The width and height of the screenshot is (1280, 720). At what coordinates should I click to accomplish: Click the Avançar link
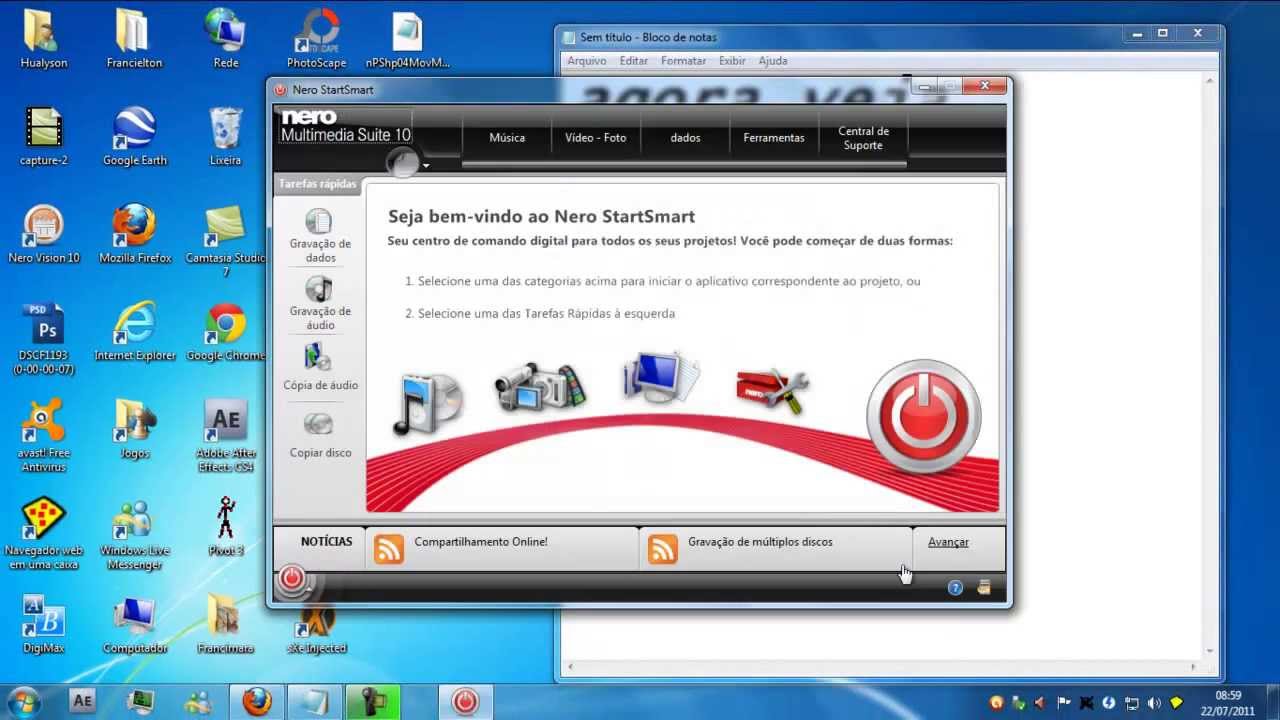pyautogui.click(x=948, y=542)
